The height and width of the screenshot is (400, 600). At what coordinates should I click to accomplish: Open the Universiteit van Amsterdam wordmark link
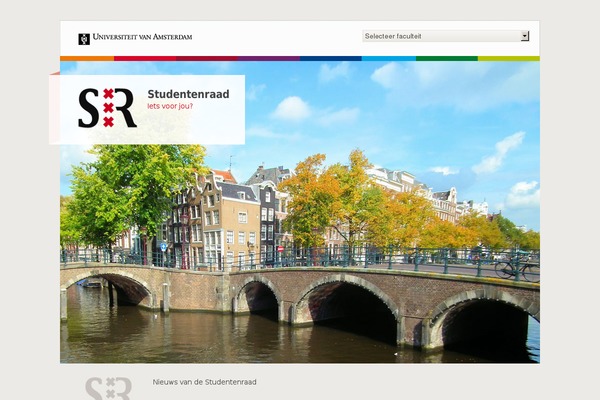click(x=142, y=37)
